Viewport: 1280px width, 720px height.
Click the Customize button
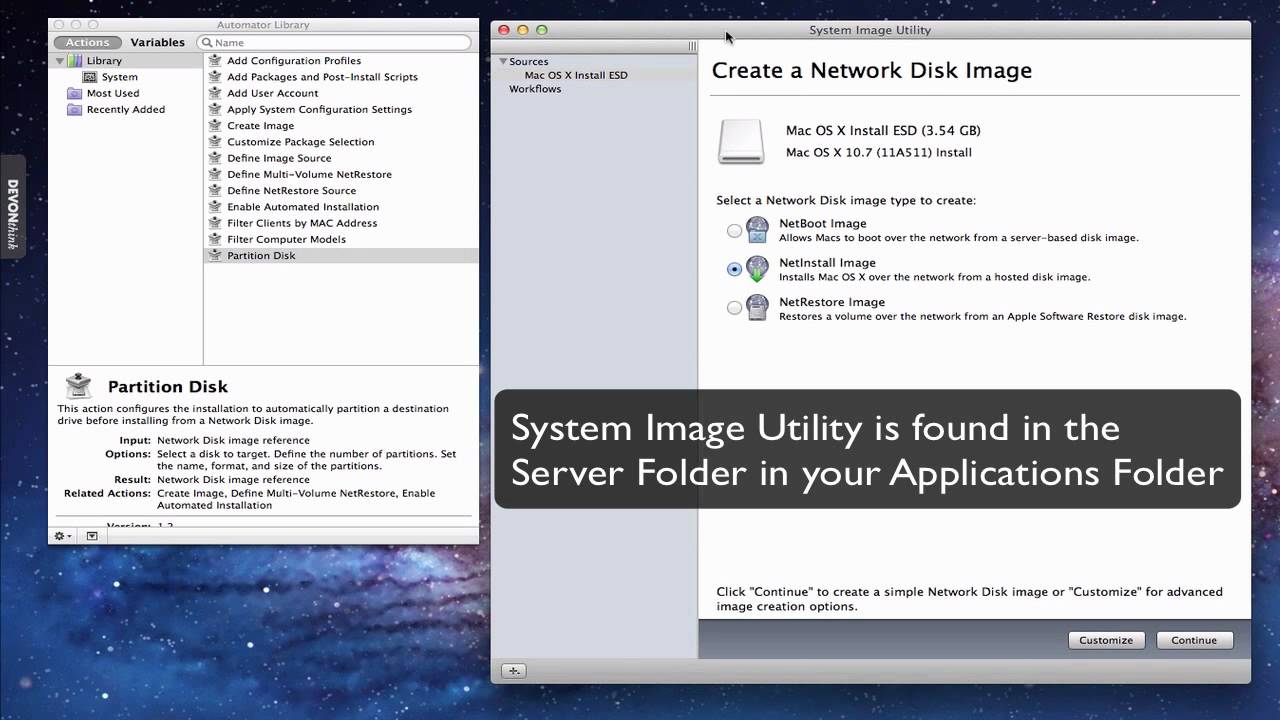point(1106,640)
